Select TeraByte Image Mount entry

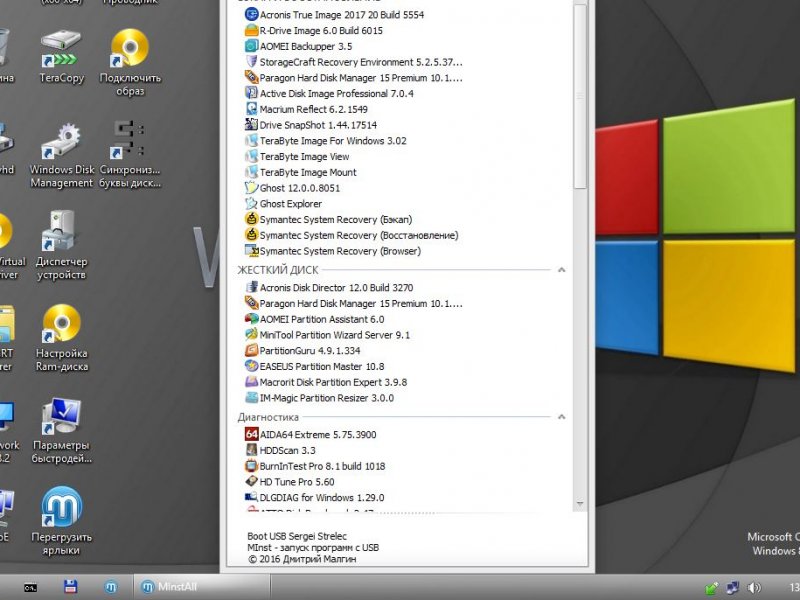coord(301,172)
